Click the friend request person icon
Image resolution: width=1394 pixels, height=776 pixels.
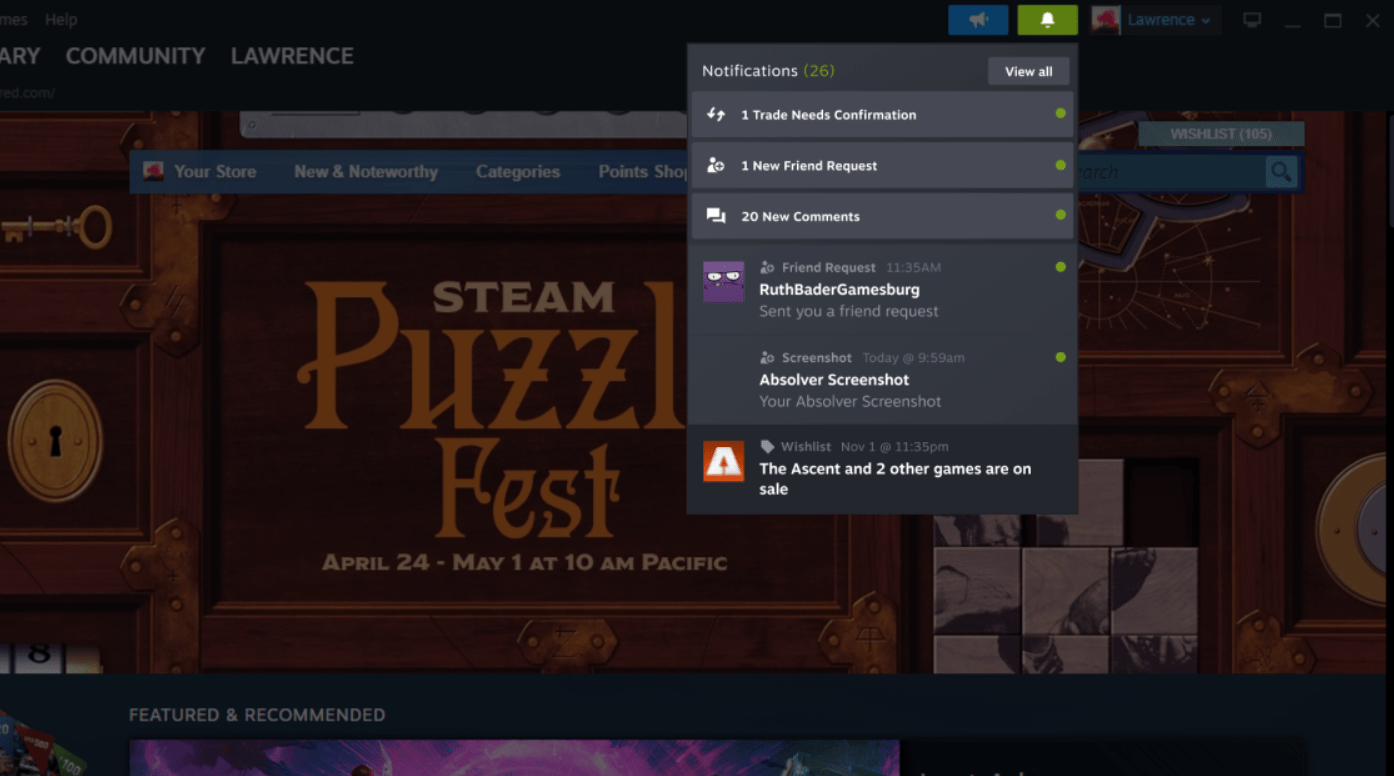(715, 165)
